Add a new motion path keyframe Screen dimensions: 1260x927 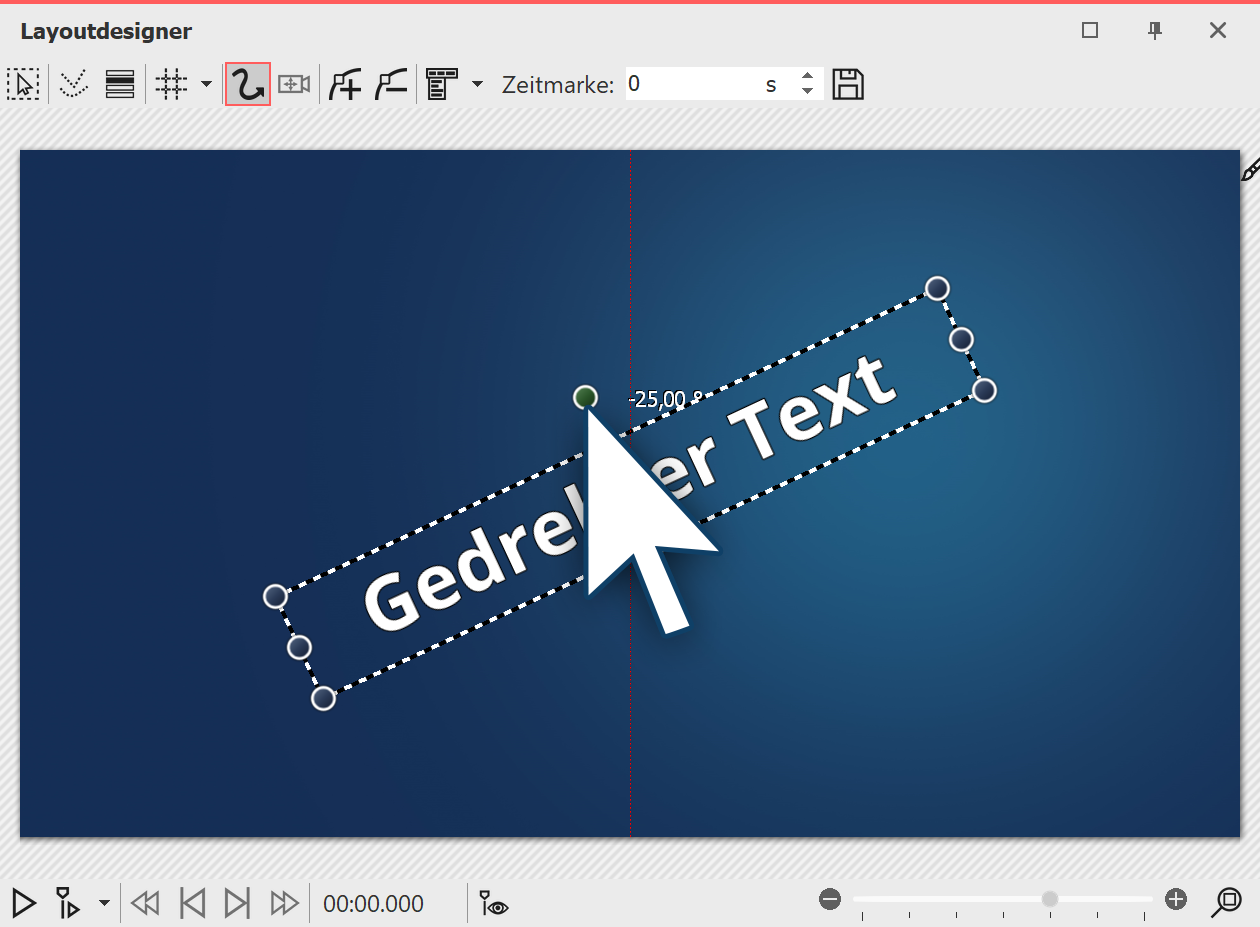[x=344, y=84]
